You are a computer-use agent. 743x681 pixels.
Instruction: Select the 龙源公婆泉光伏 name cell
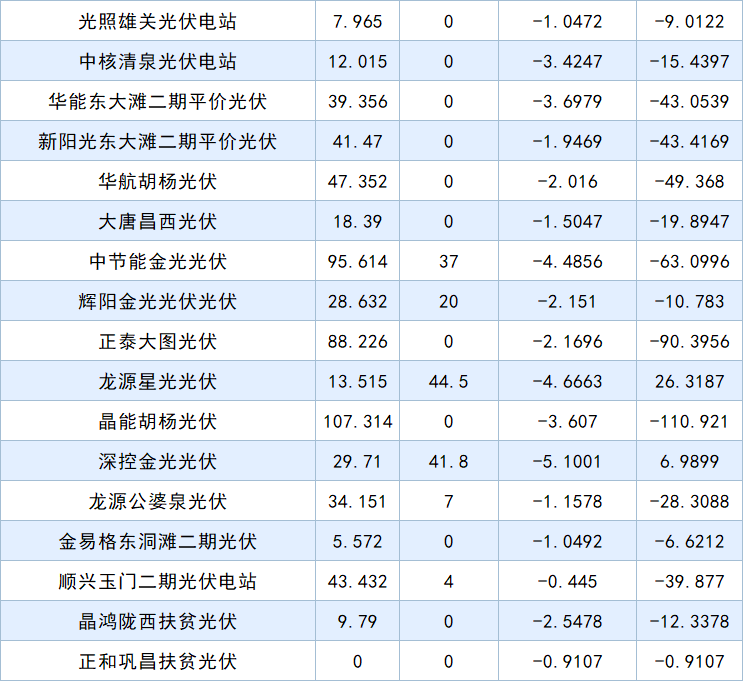158,501
